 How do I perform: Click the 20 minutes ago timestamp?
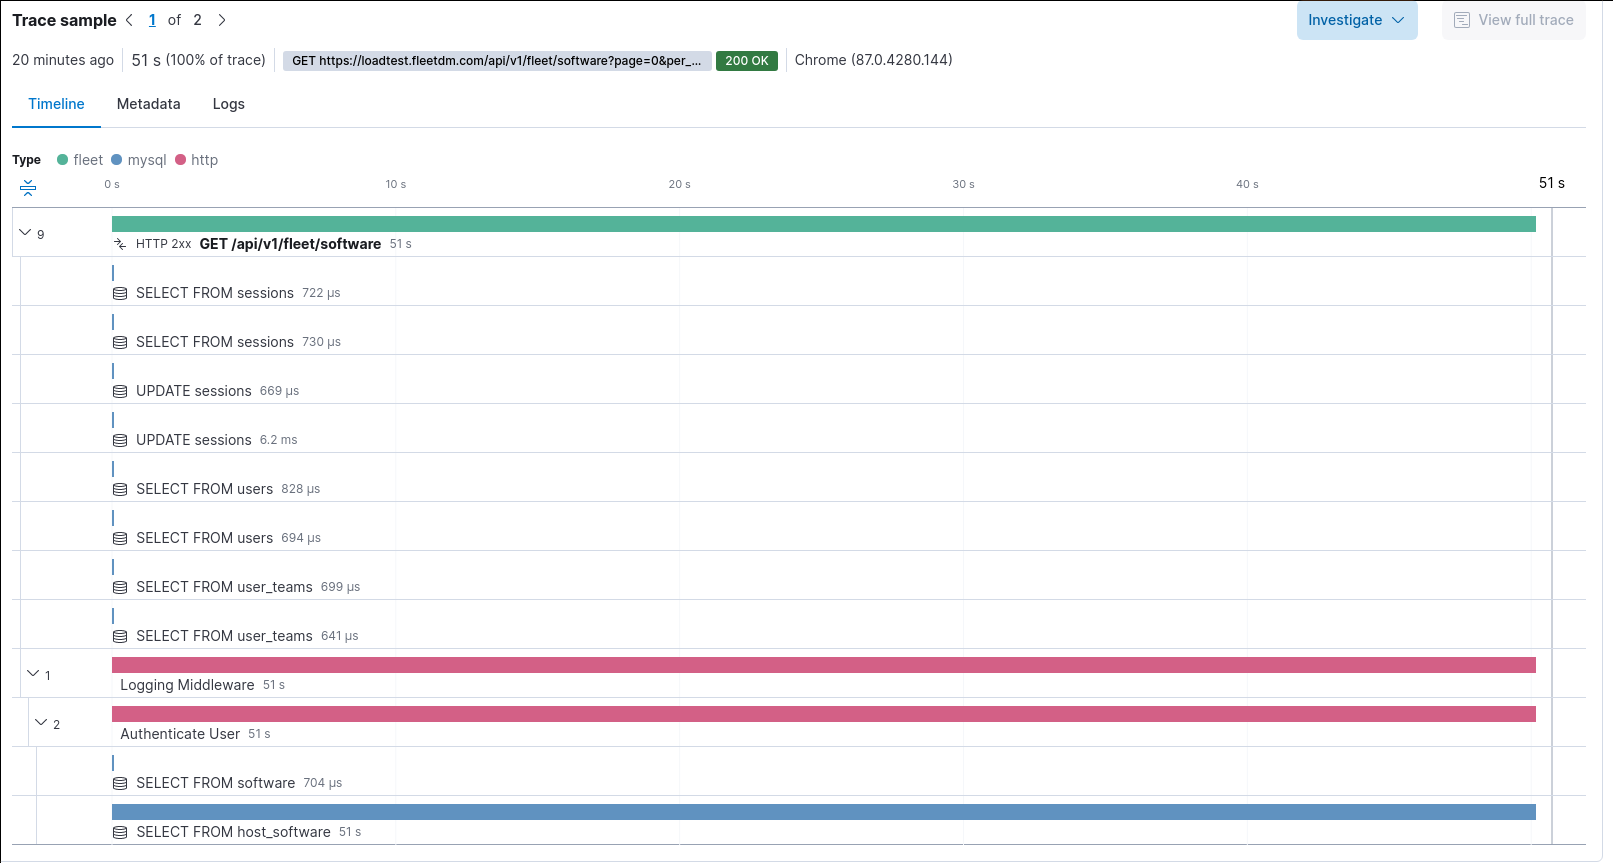point(63,60)
